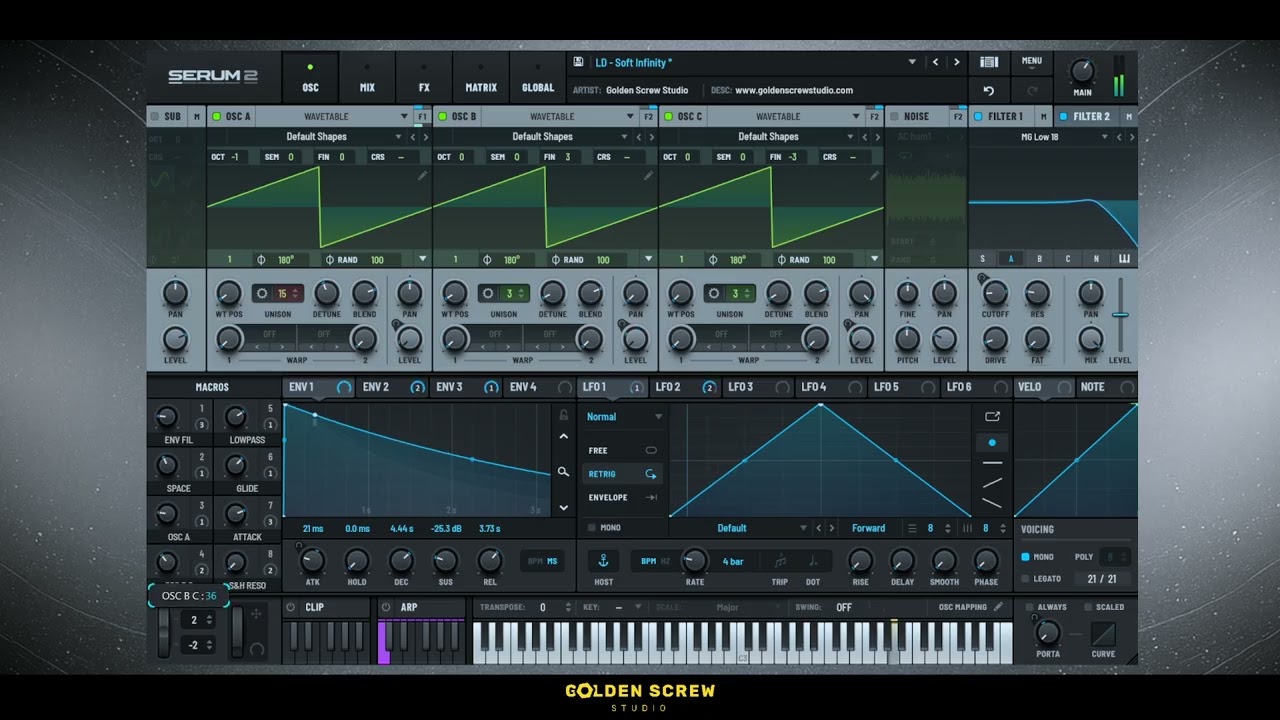Zoom the ENV 1 display with magnifier

pyautogui.click(x=563, y=472)
